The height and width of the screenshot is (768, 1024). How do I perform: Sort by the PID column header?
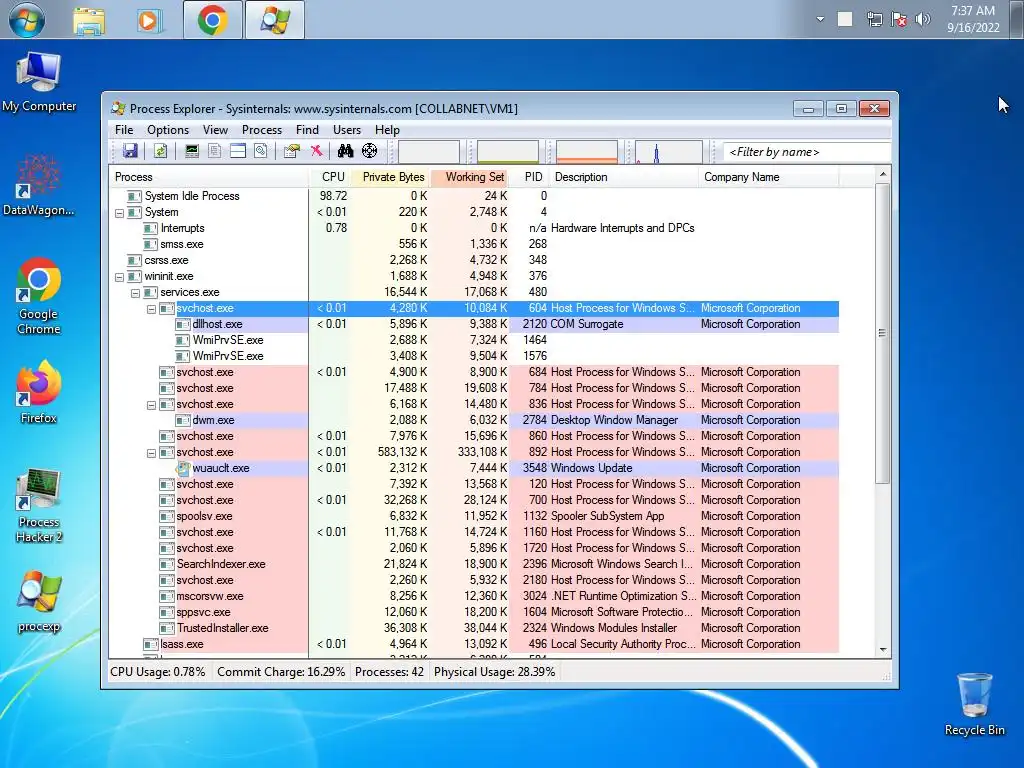pyautogui.click(x=530, y=177)
